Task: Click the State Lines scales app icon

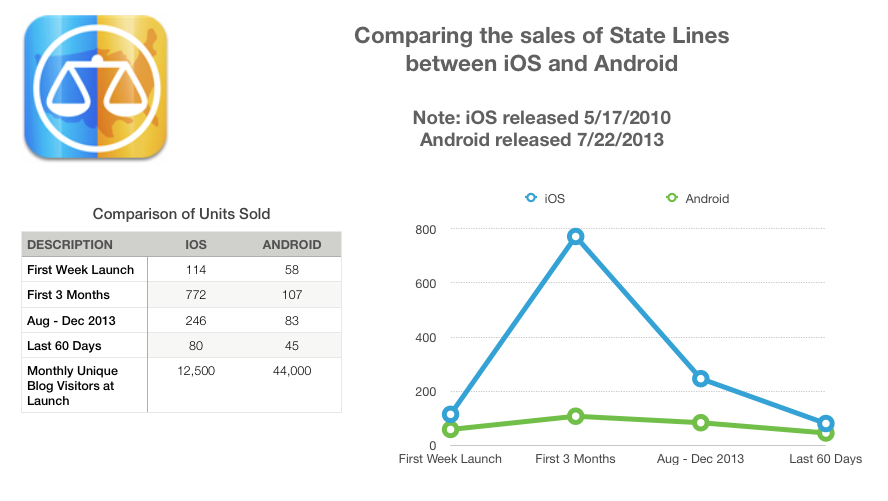Action: click(x=96, y=90)
